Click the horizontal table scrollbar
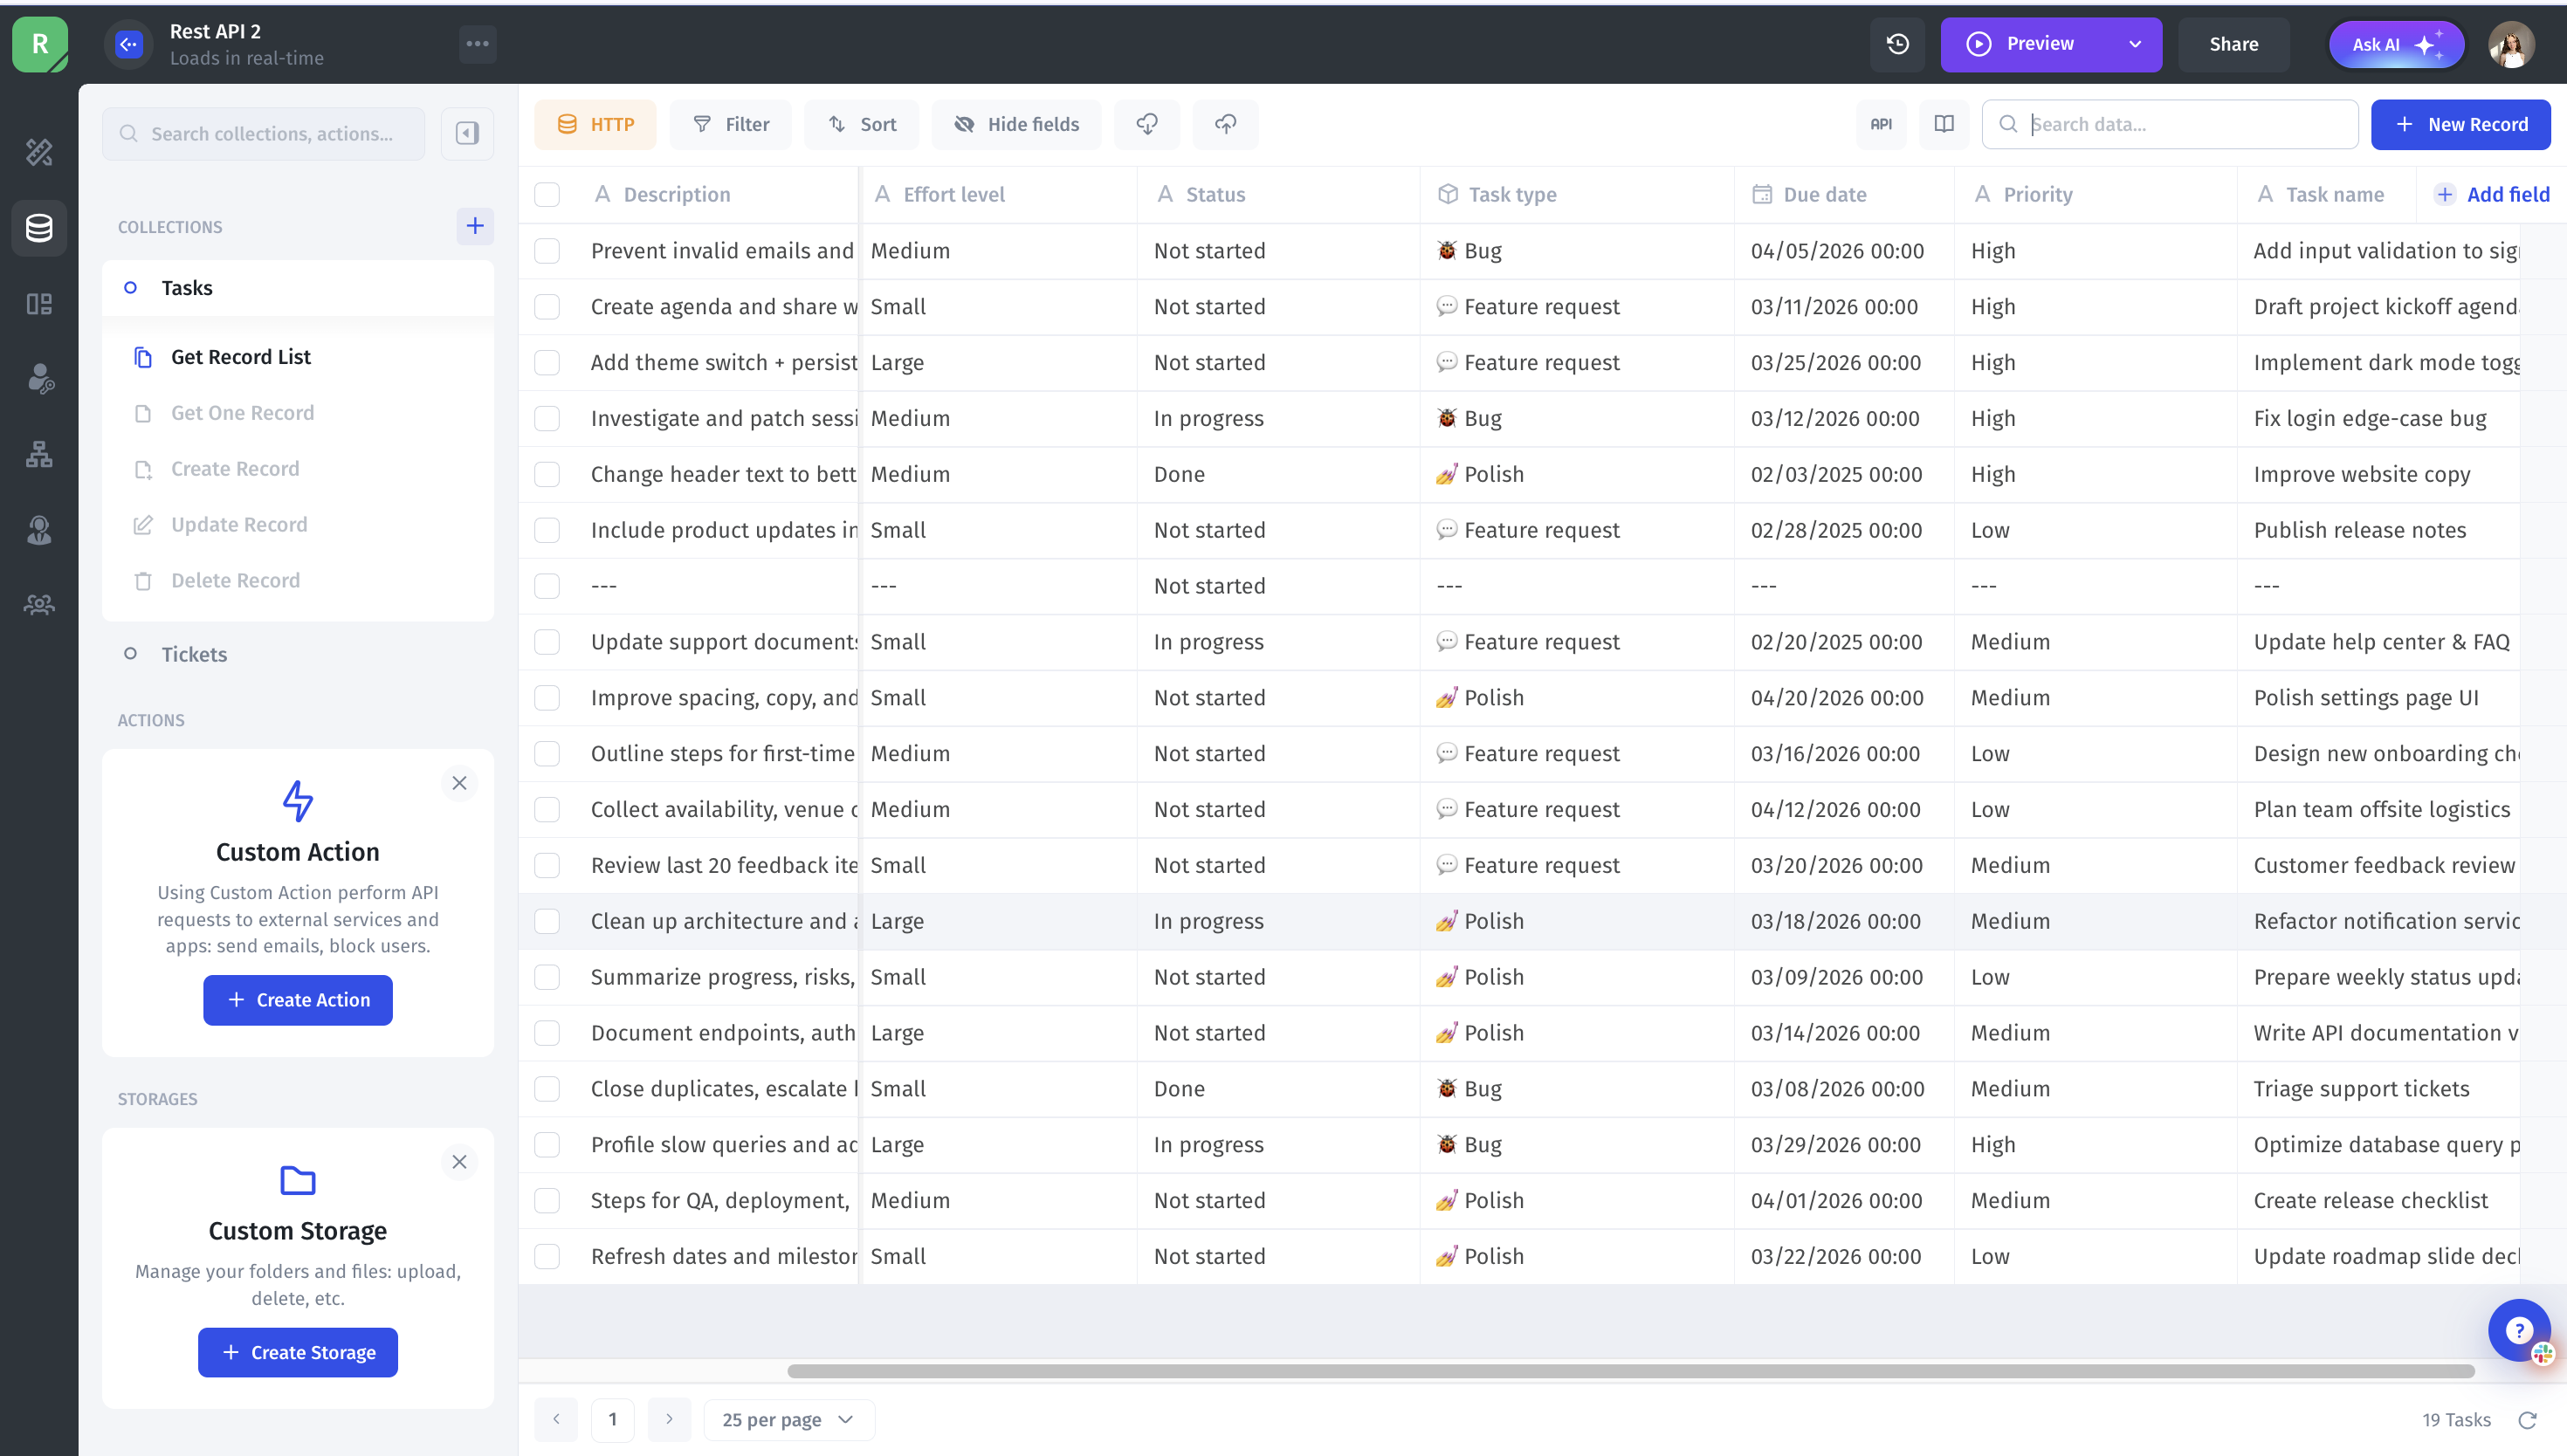Image resolution: width=2567 pixels, height=1456 pixels. coord(1630,1371)
